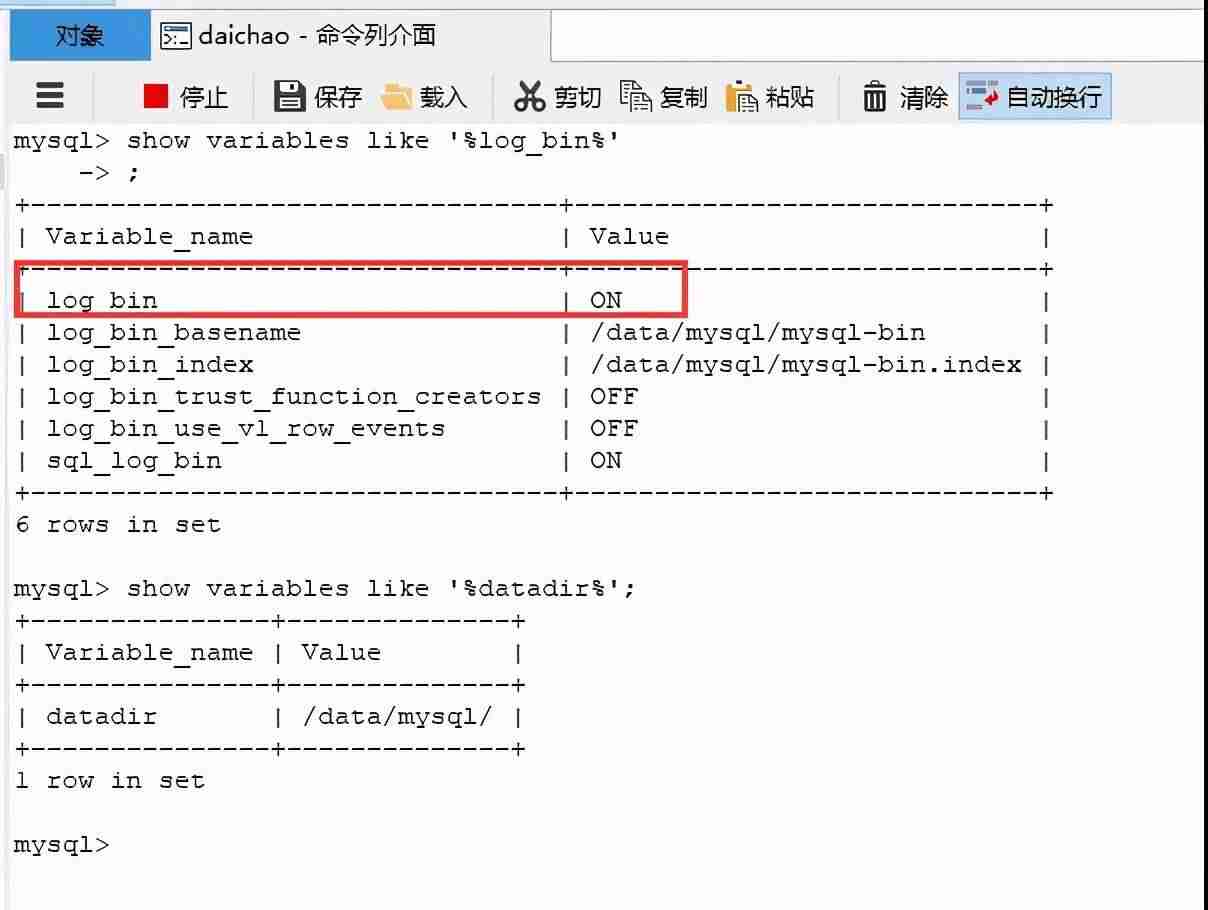
Task: Save the query with 保存
Action: (318, 97)
